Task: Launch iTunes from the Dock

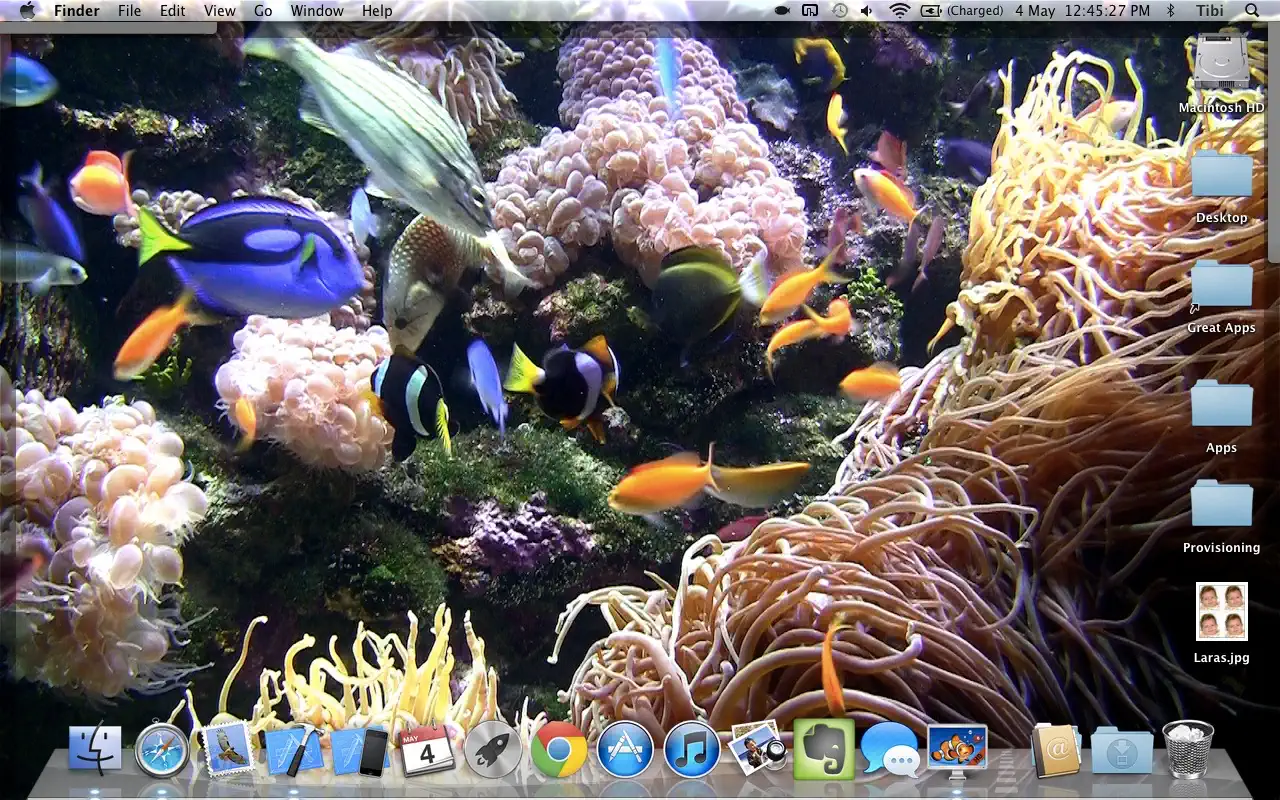Action: [x=691, y=750]
